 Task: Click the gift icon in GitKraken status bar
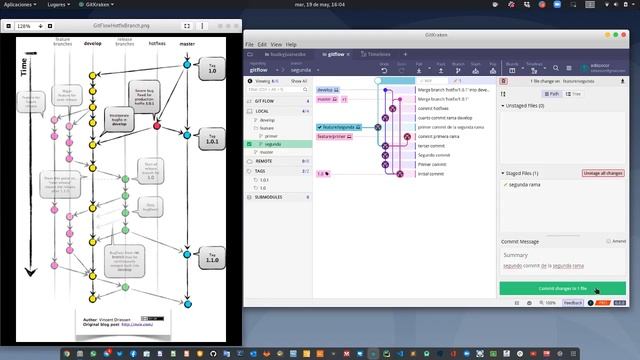pos(529,303)
